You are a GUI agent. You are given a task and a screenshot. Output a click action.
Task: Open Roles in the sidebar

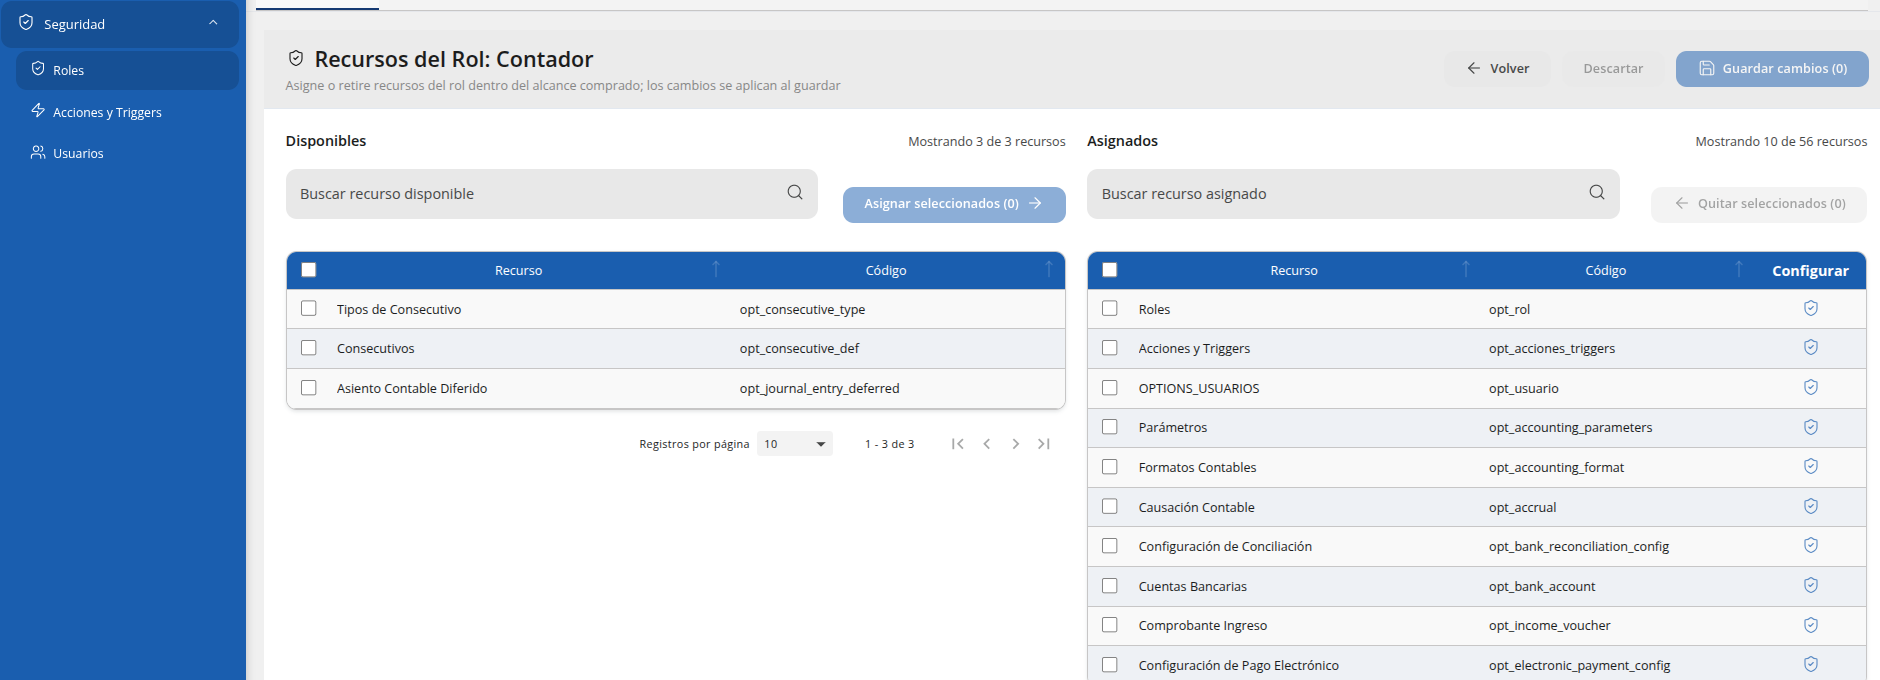[127, 70]
